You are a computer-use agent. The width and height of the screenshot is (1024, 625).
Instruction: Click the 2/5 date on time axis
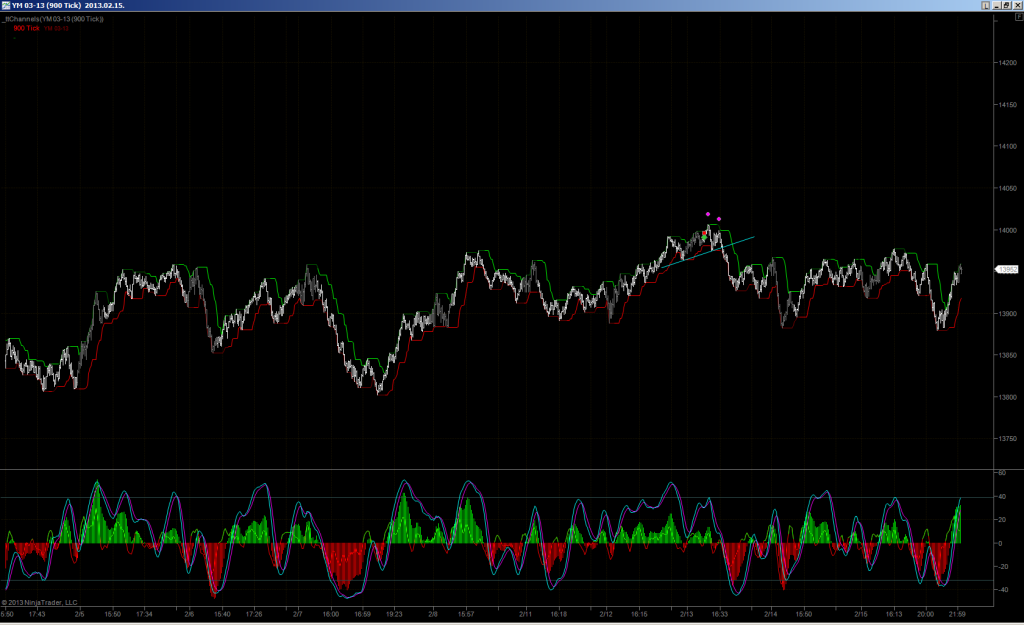[x=79, y=614]
